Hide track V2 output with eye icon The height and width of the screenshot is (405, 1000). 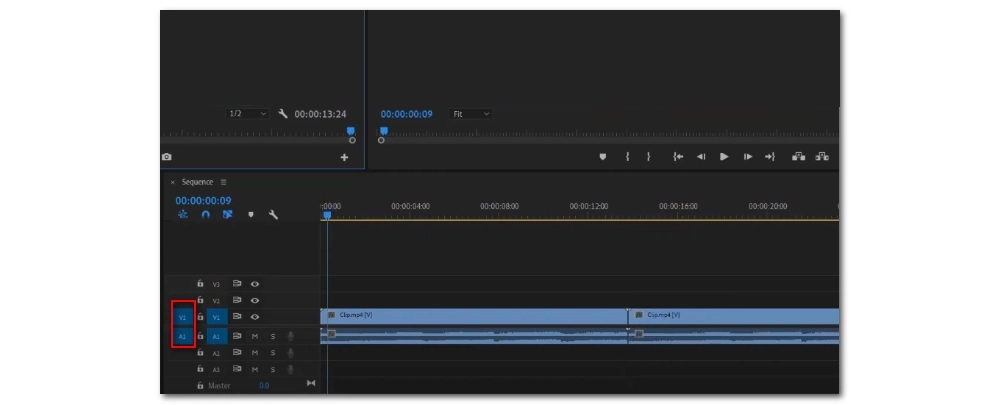[254, 300]
